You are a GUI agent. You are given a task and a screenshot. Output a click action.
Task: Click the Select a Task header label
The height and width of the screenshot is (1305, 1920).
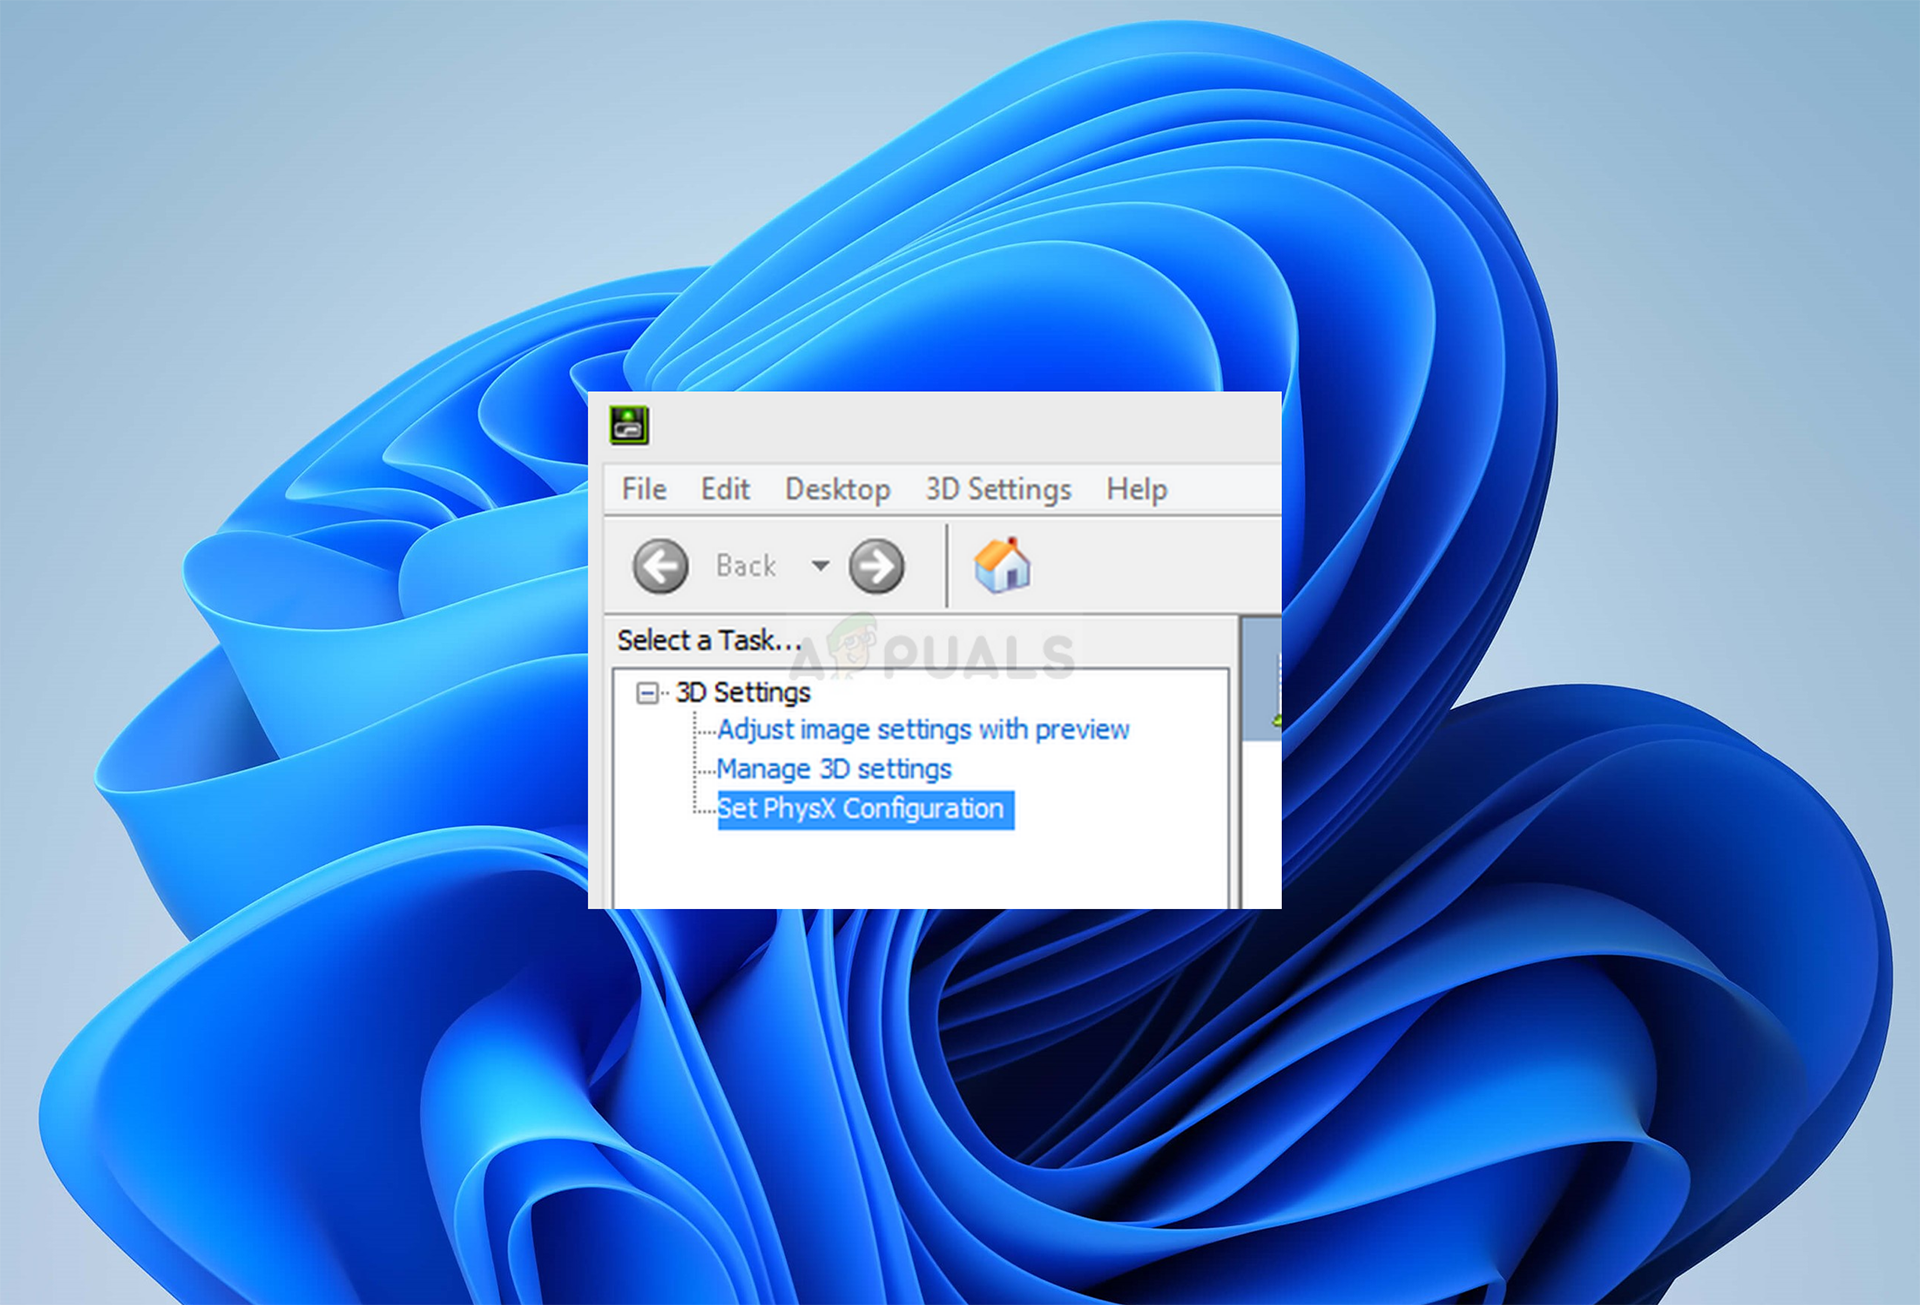[x=708, y=640]
